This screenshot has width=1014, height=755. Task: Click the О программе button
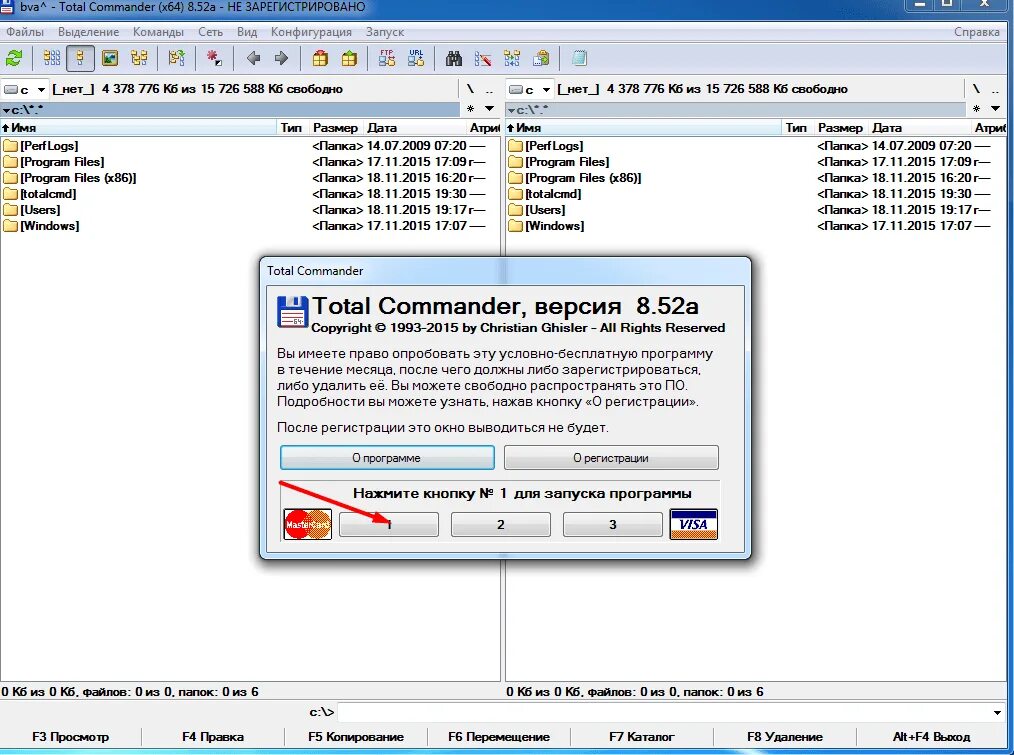click(x=387, y=457)
